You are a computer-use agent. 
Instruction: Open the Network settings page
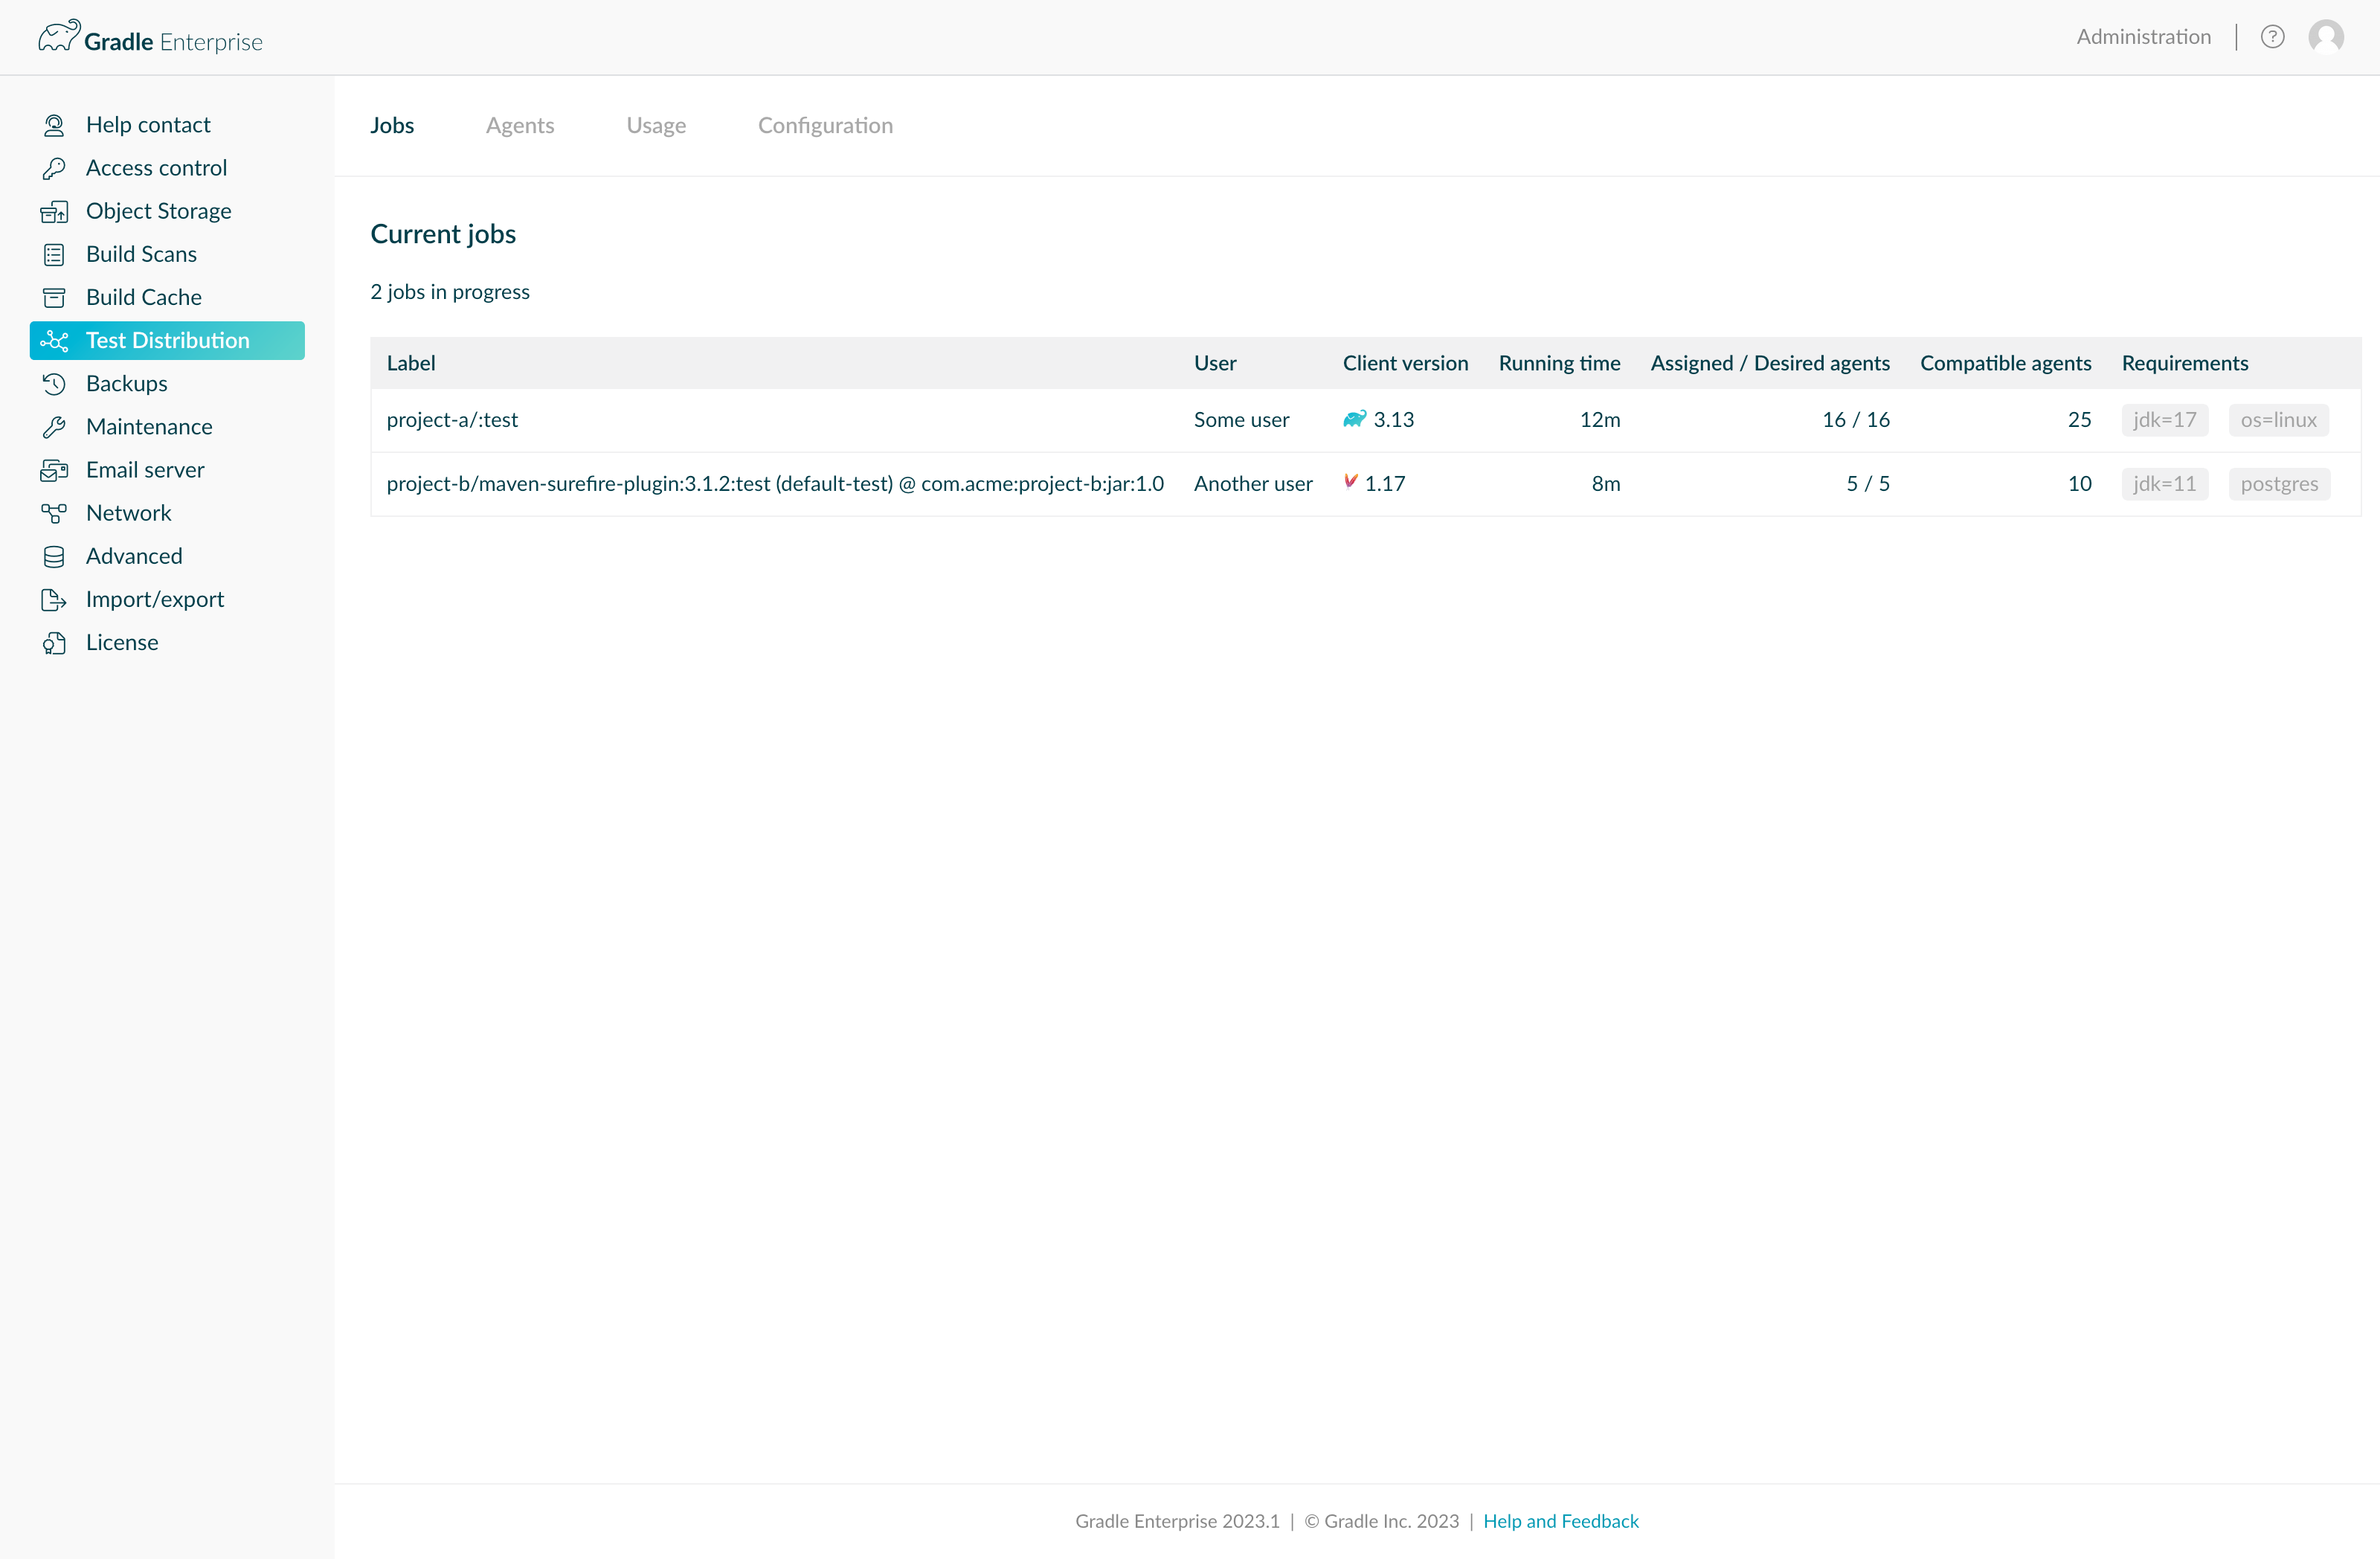pyautogui.click(x=128, y=513)
